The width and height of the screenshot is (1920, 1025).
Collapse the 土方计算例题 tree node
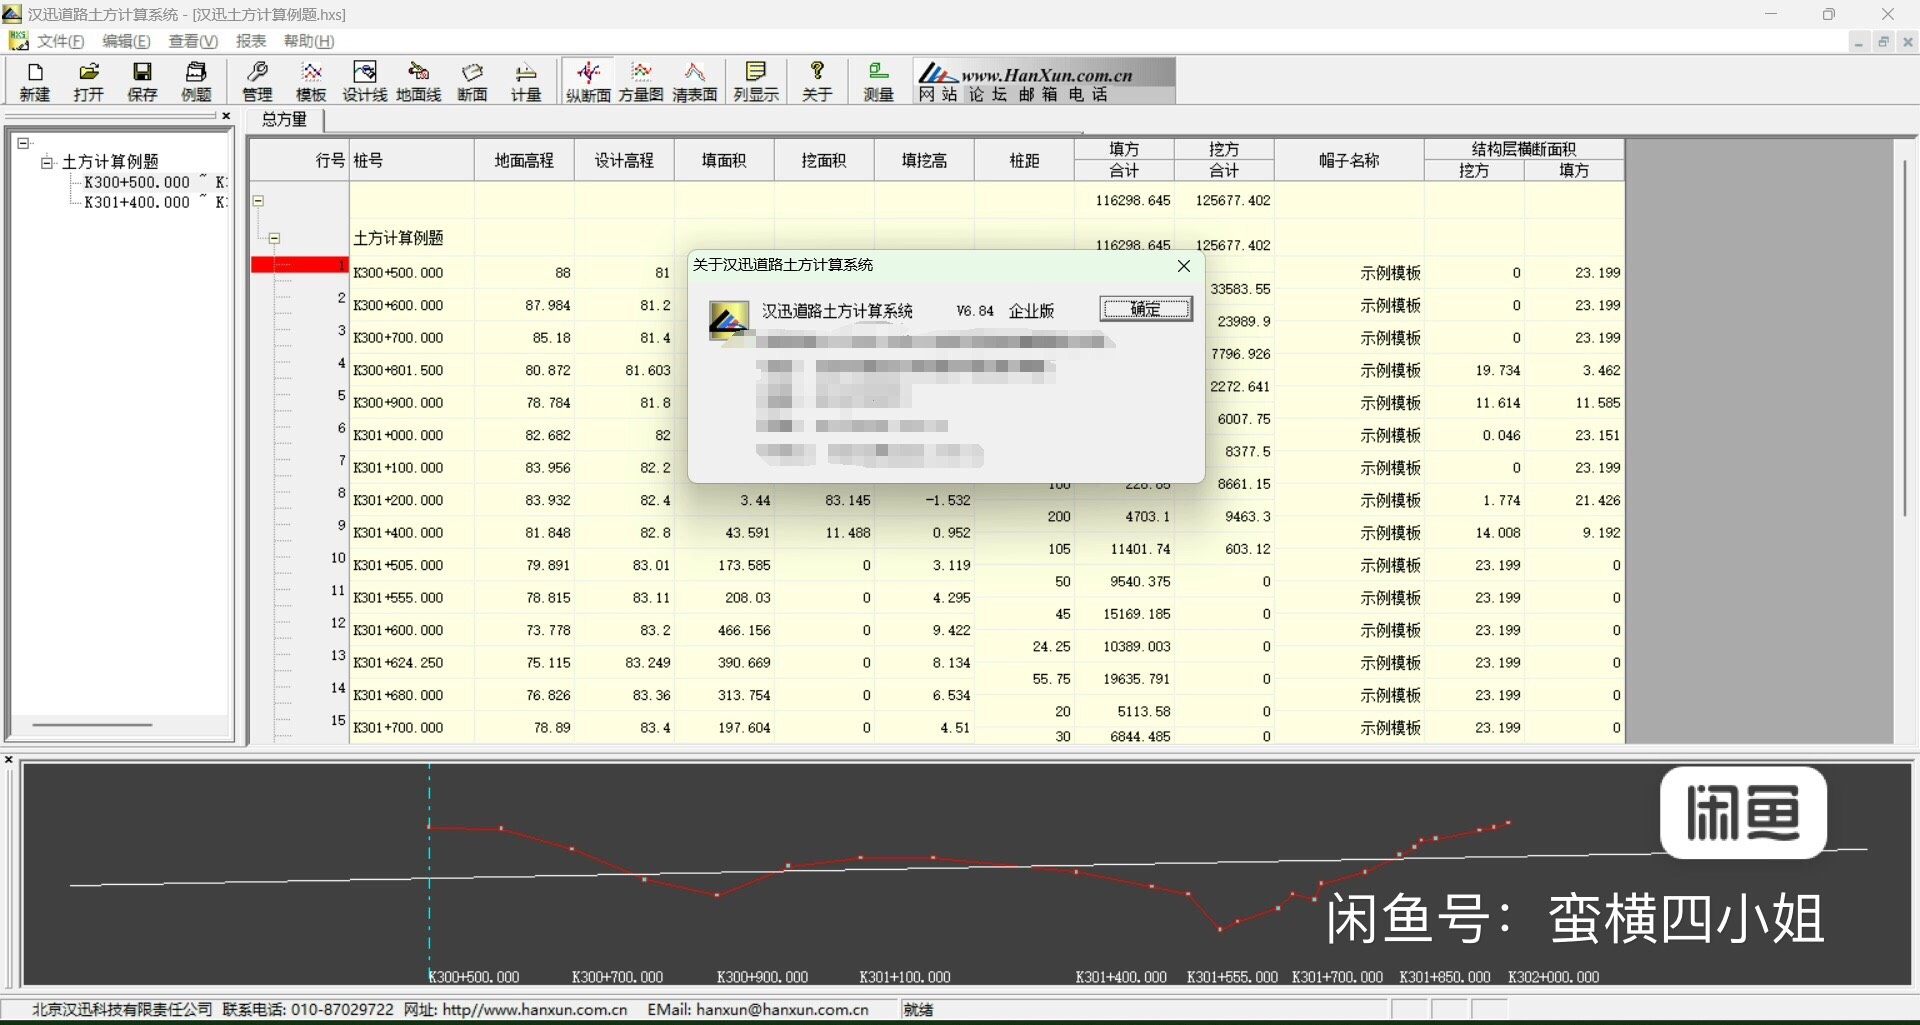point(46,162)
